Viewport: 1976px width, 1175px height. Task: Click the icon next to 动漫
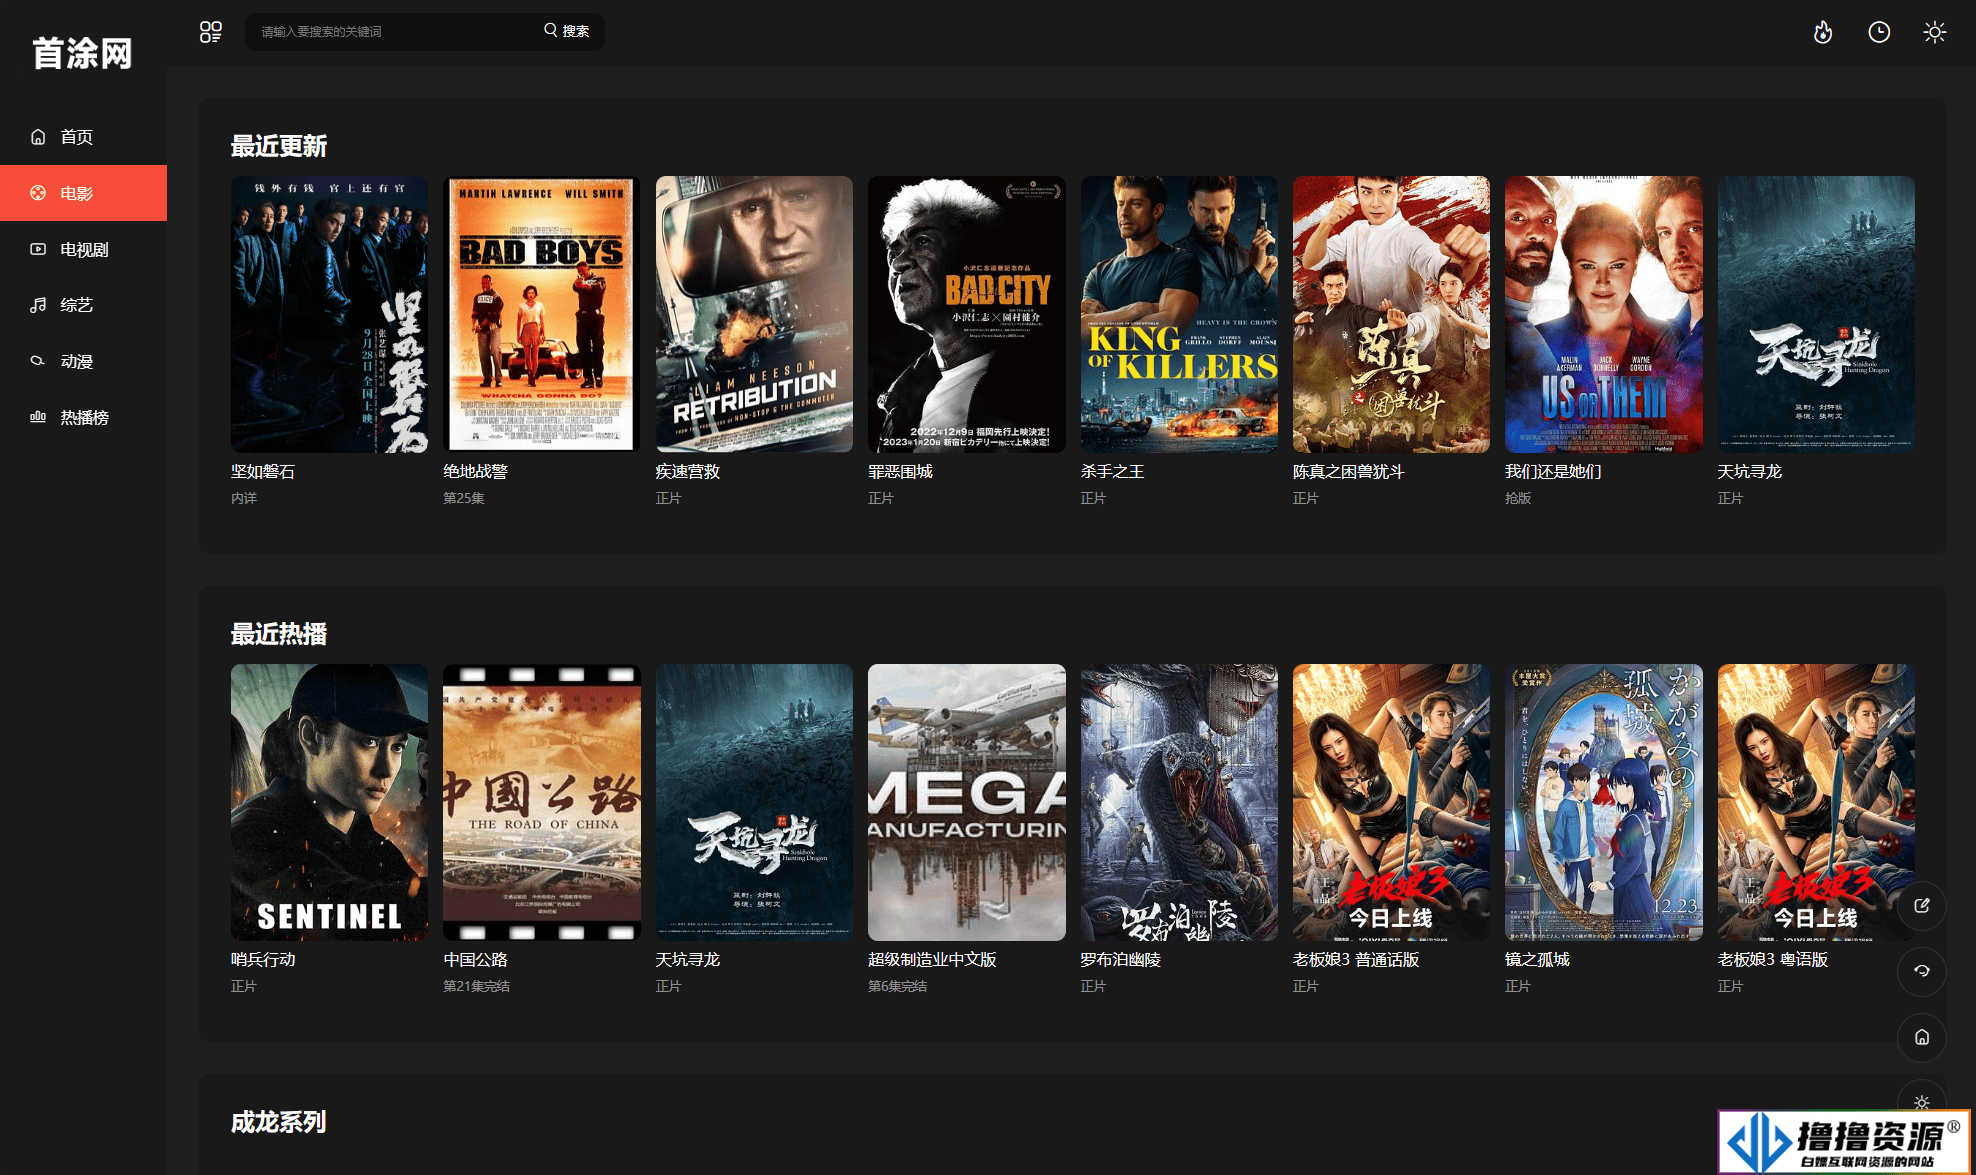point(38,361)
